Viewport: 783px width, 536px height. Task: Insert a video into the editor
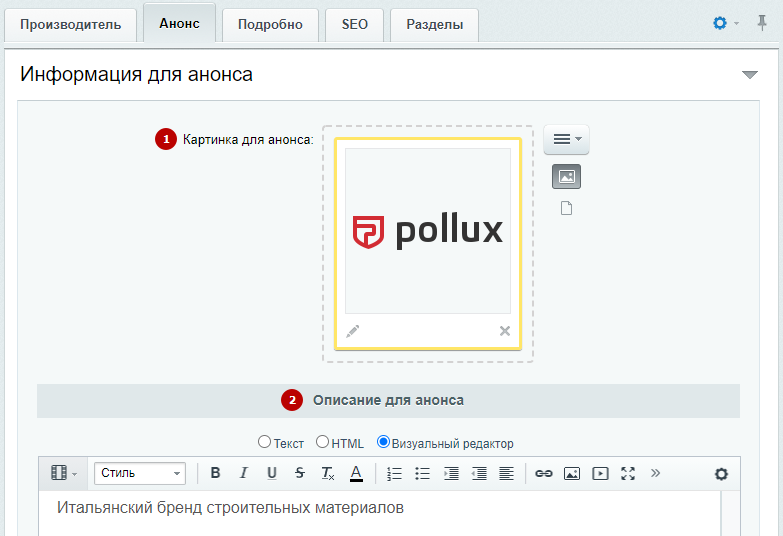[600, 473]
